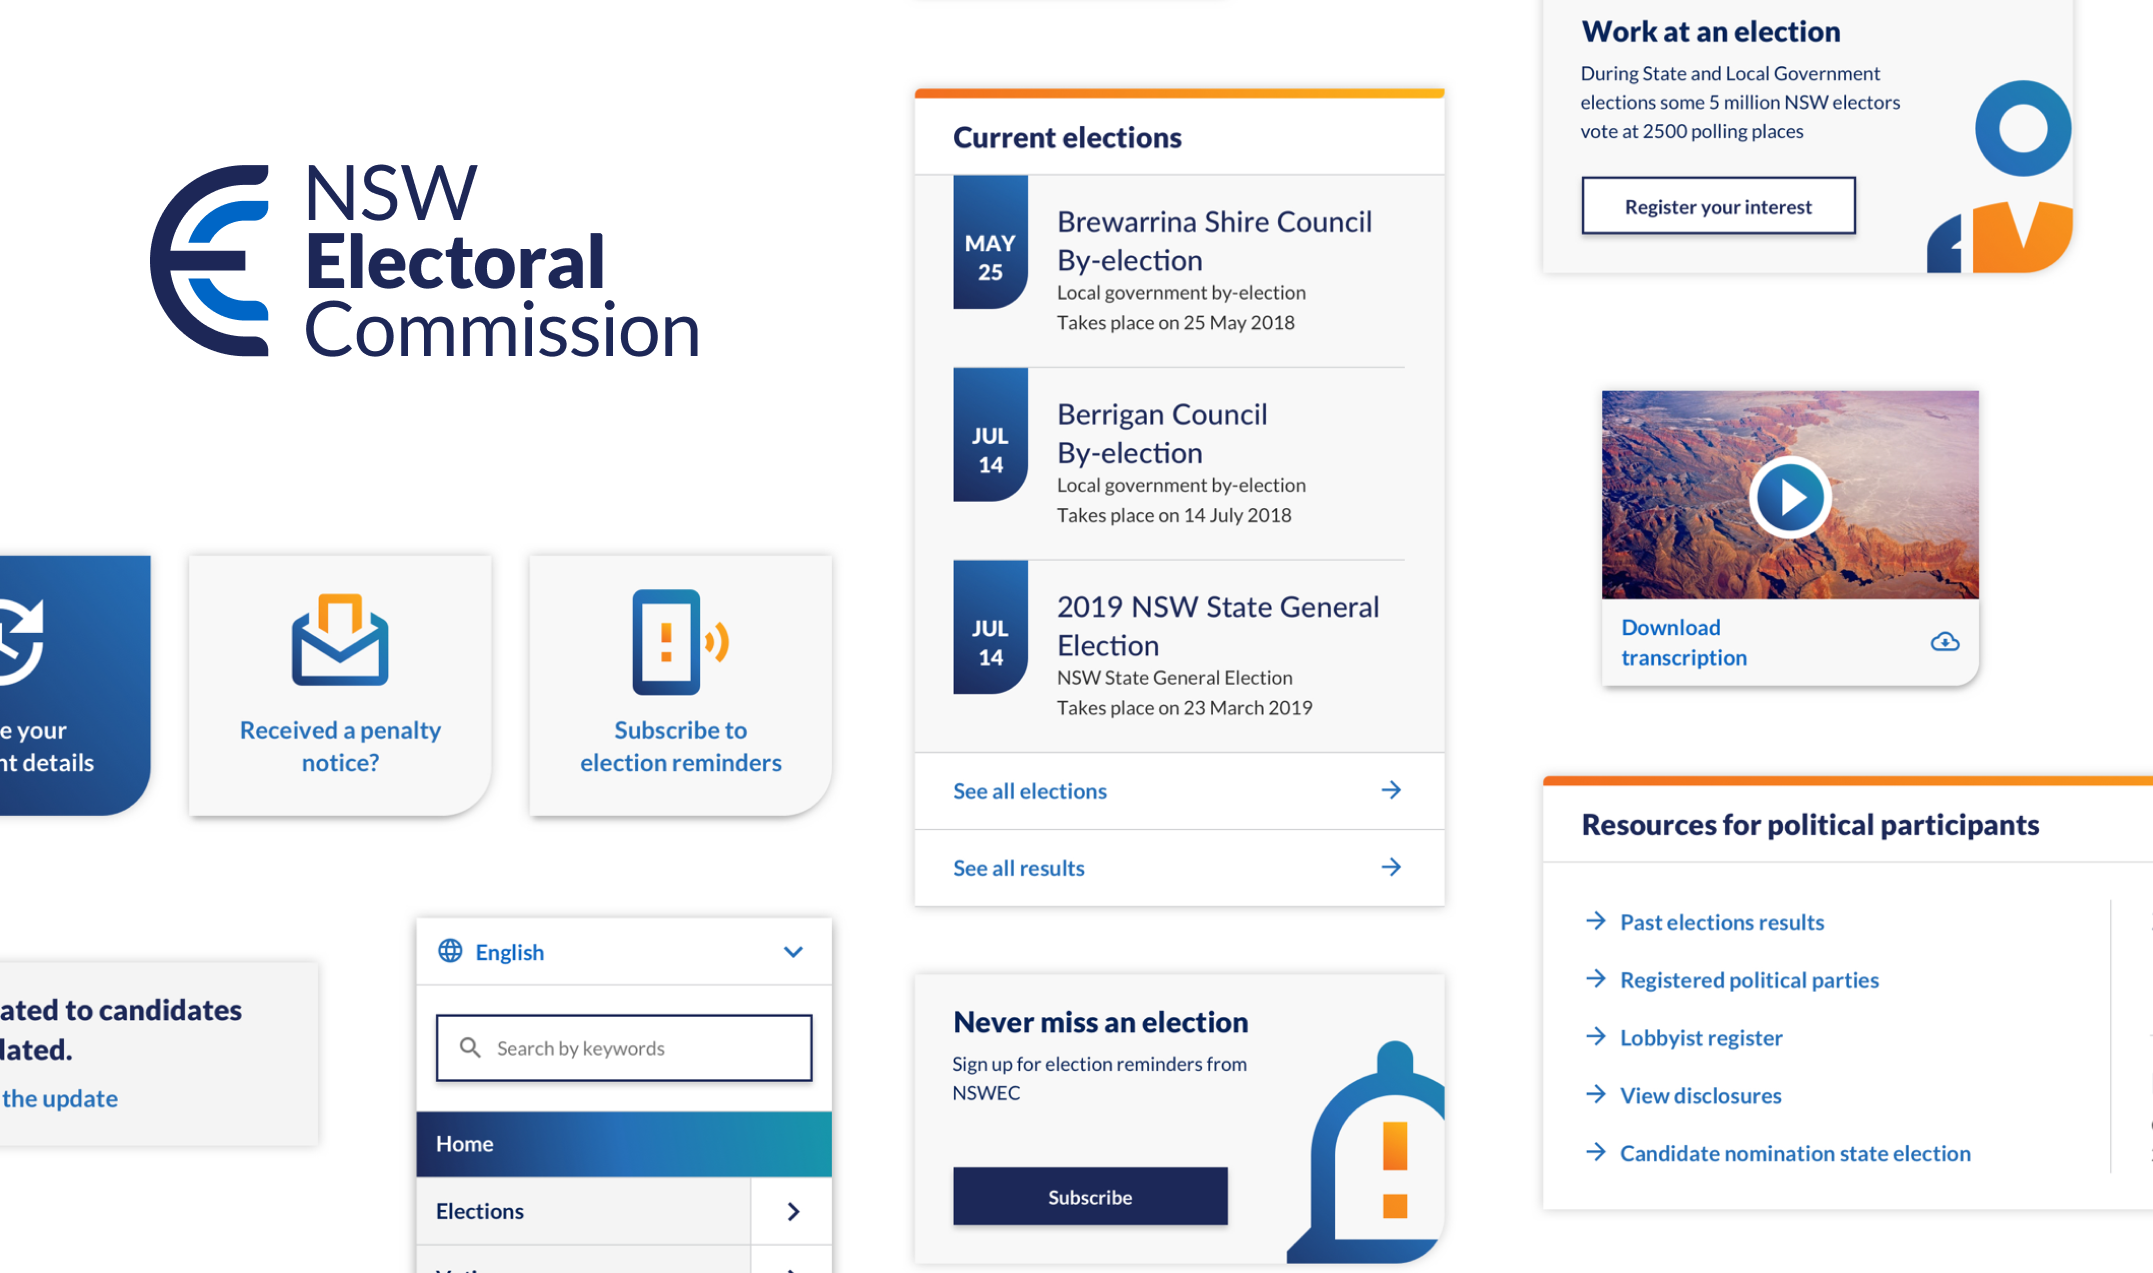The height and width of the screenshot is (1273, 2153).
Task: Open Candidate nomination state election link
Action: pos(1795,1153)
